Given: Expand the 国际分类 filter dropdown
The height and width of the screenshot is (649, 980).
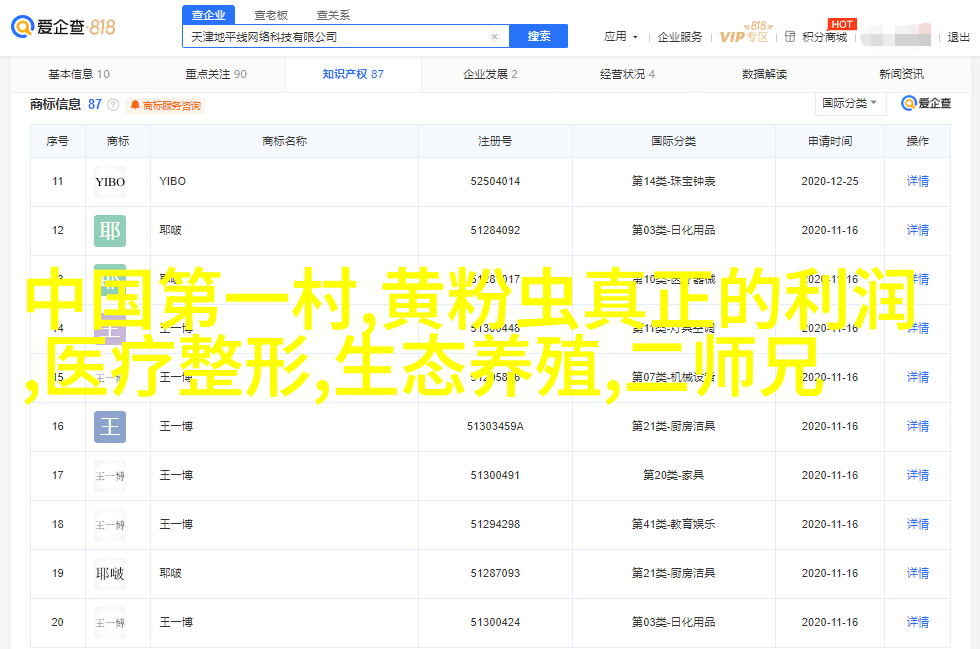Looking at the screenshot, I should (850, 103).
